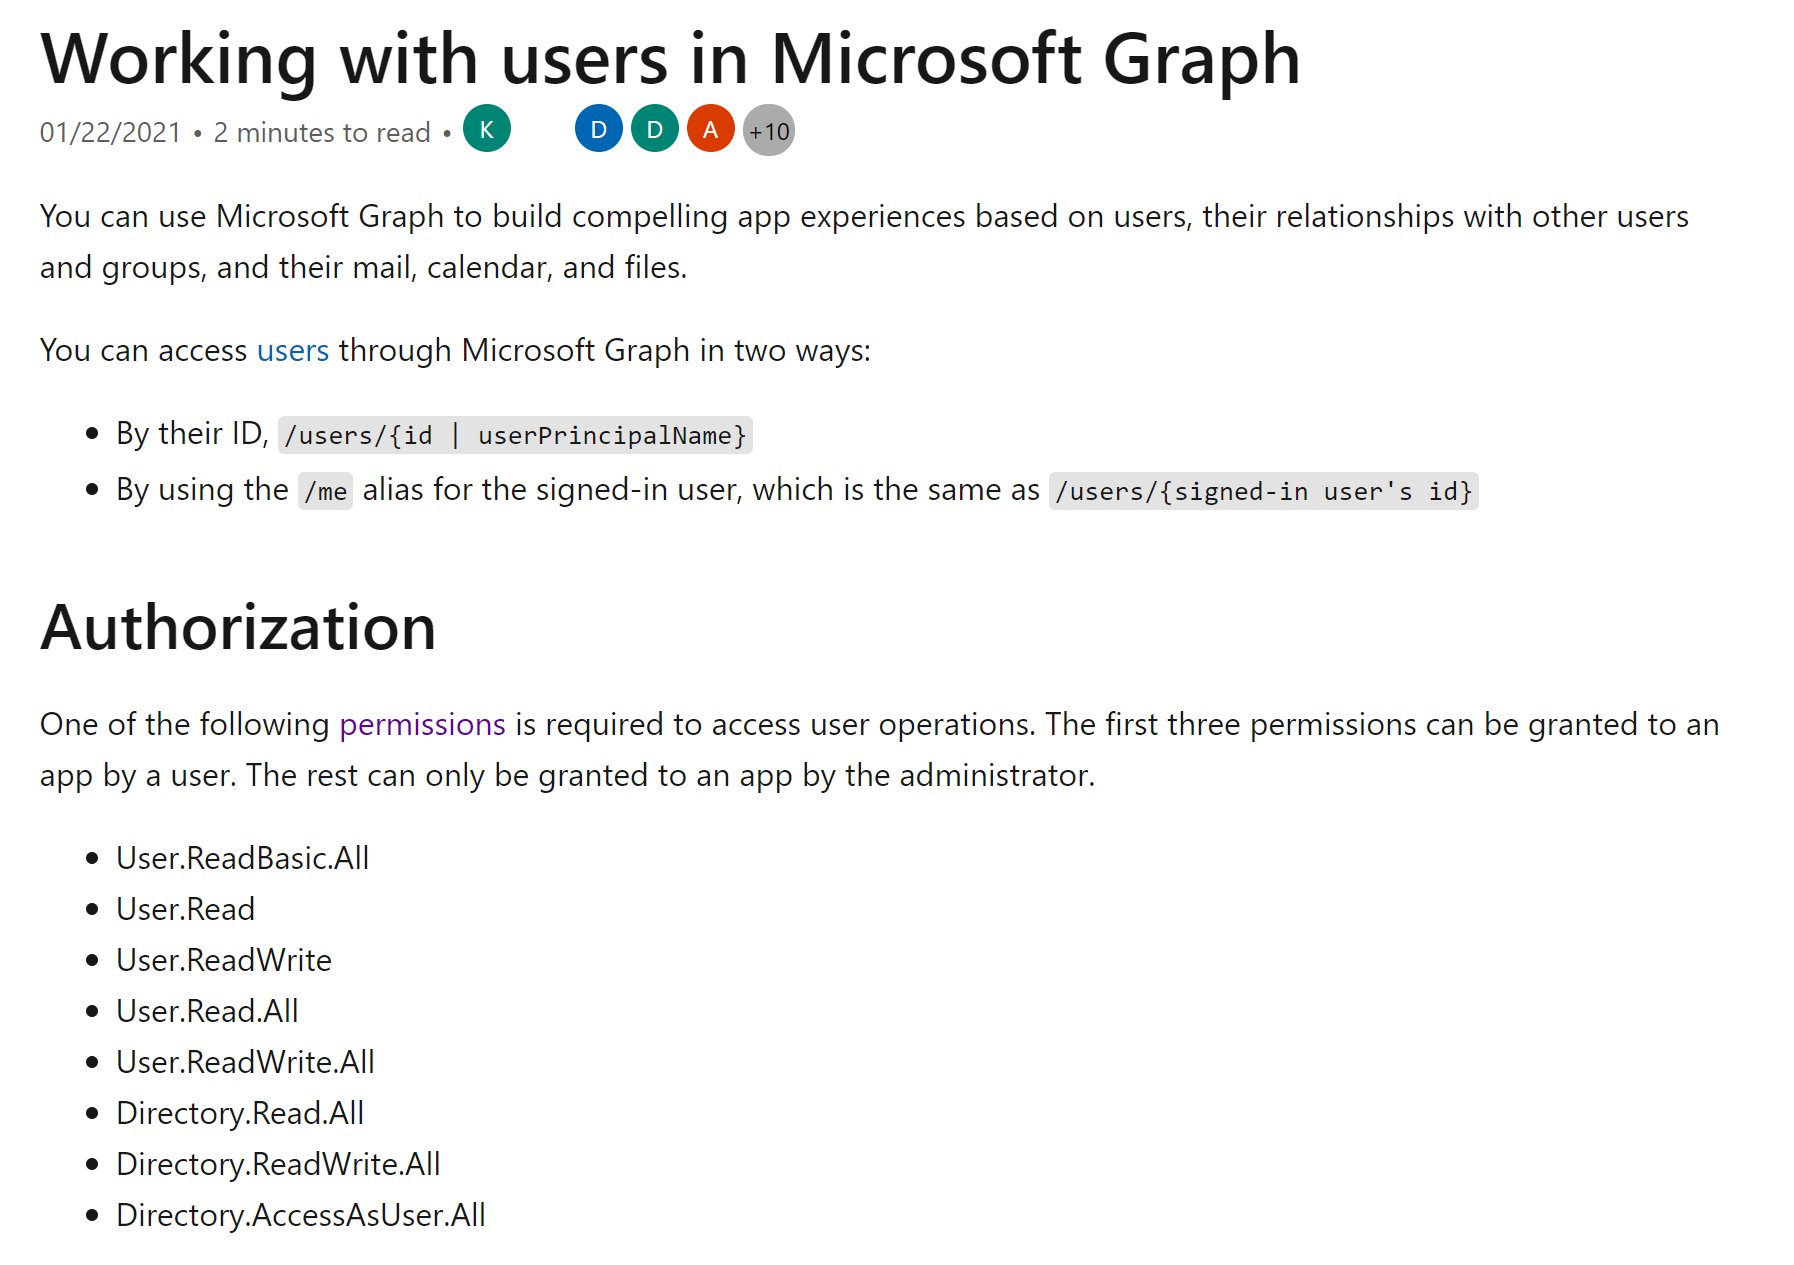Click the User.Read permission item
The height and width of the screenshot is (1265, 1794).
pyautogui.click(x=186, y=910)
